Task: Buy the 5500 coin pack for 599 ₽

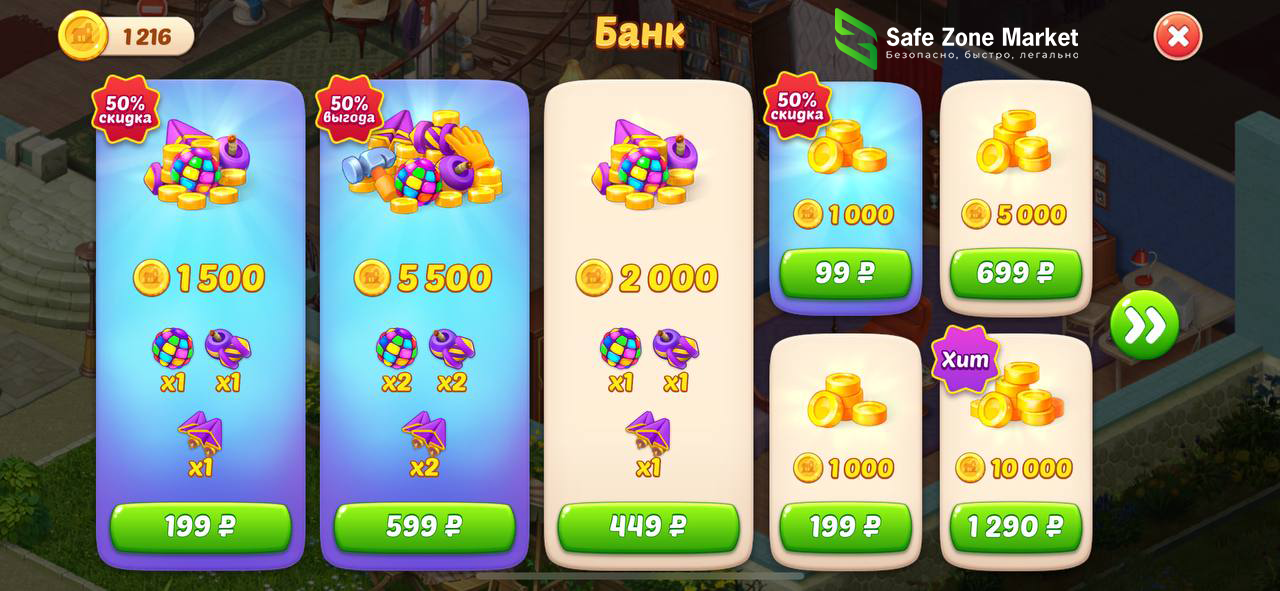Action: tap(424, 527)
